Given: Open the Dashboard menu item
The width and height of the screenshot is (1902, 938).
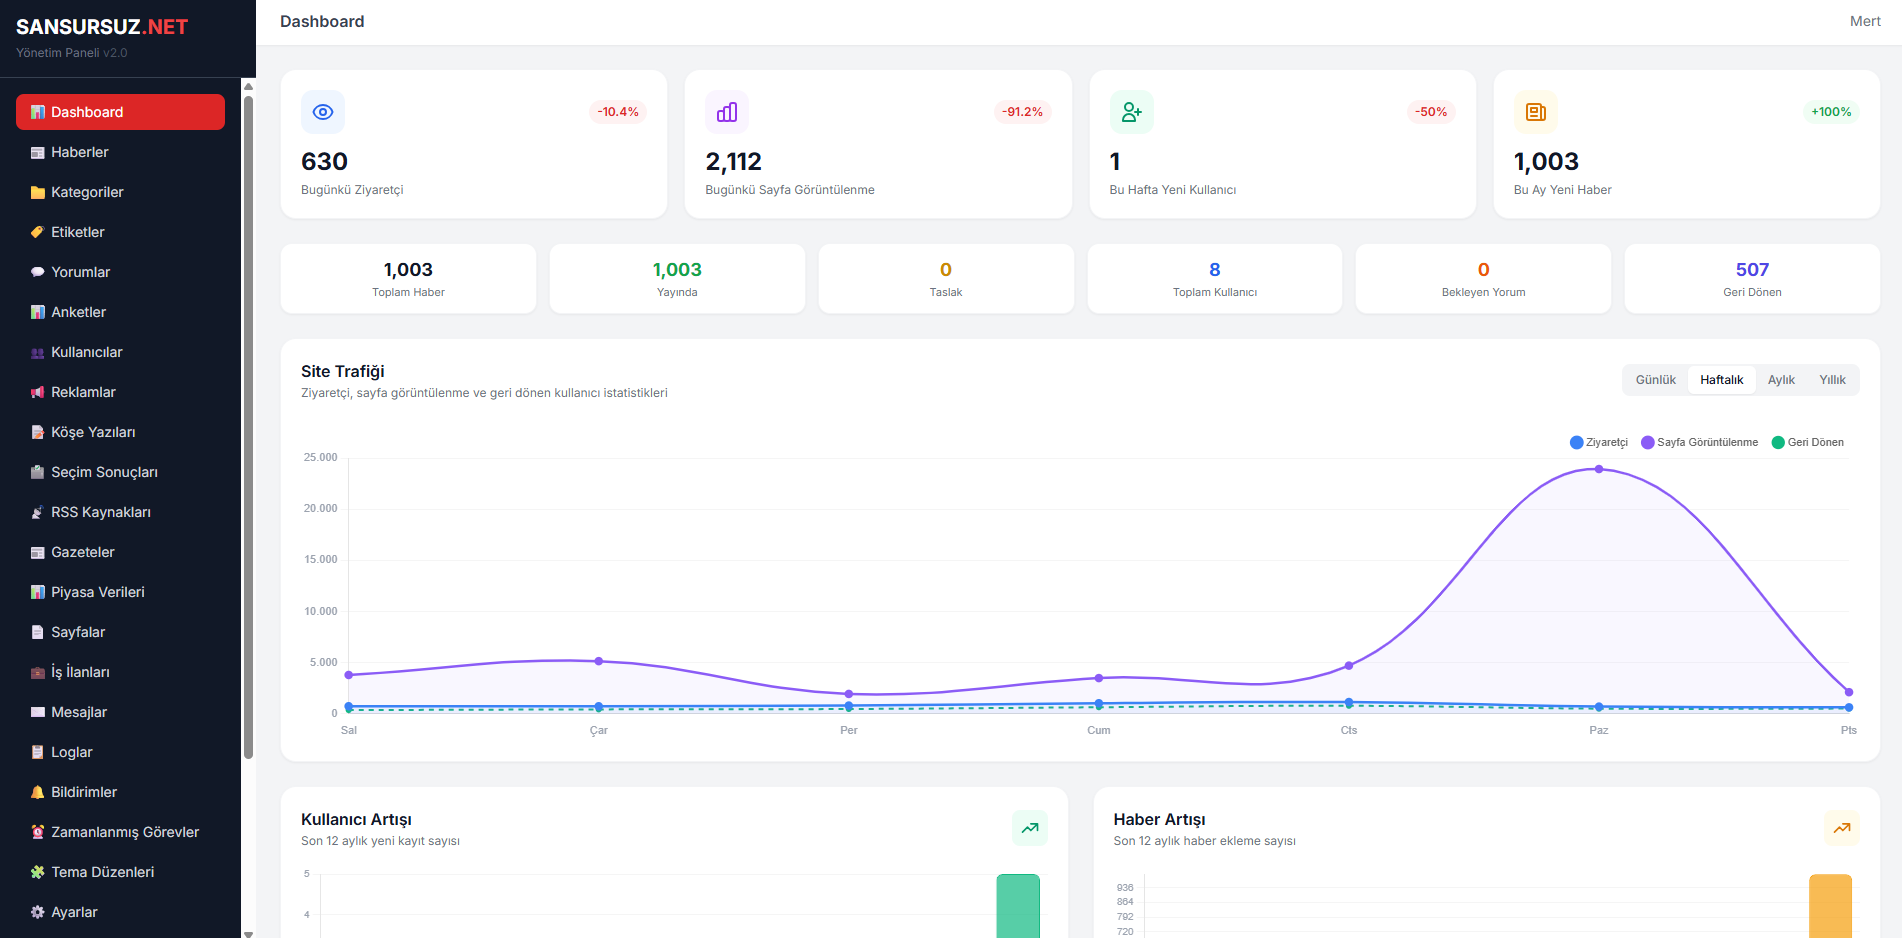Looking at the screenshot, I should [x=120, y=112].
